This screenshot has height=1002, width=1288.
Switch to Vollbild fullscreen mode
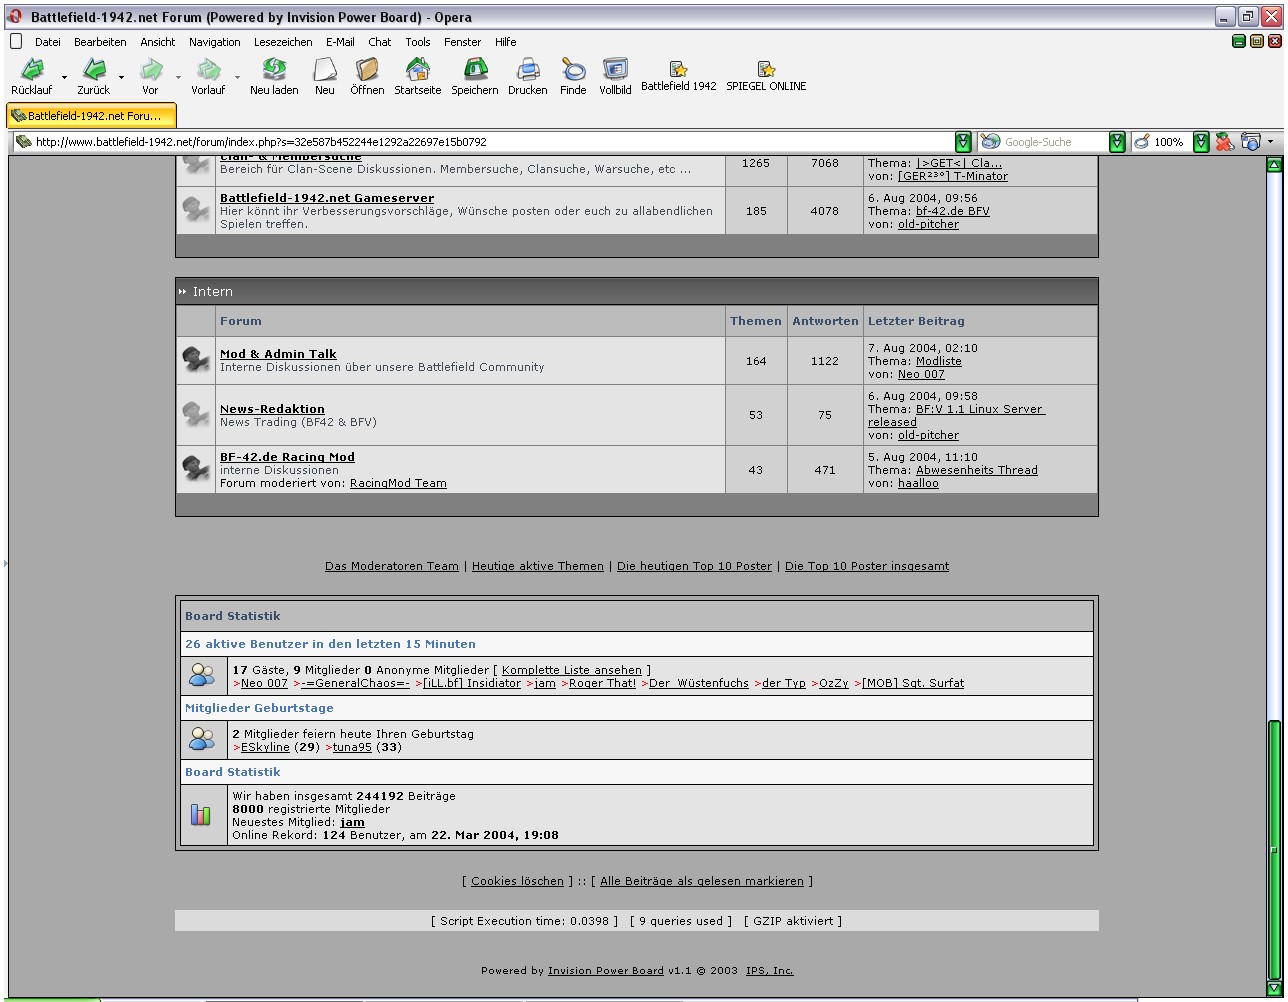[x=615, y=69]
